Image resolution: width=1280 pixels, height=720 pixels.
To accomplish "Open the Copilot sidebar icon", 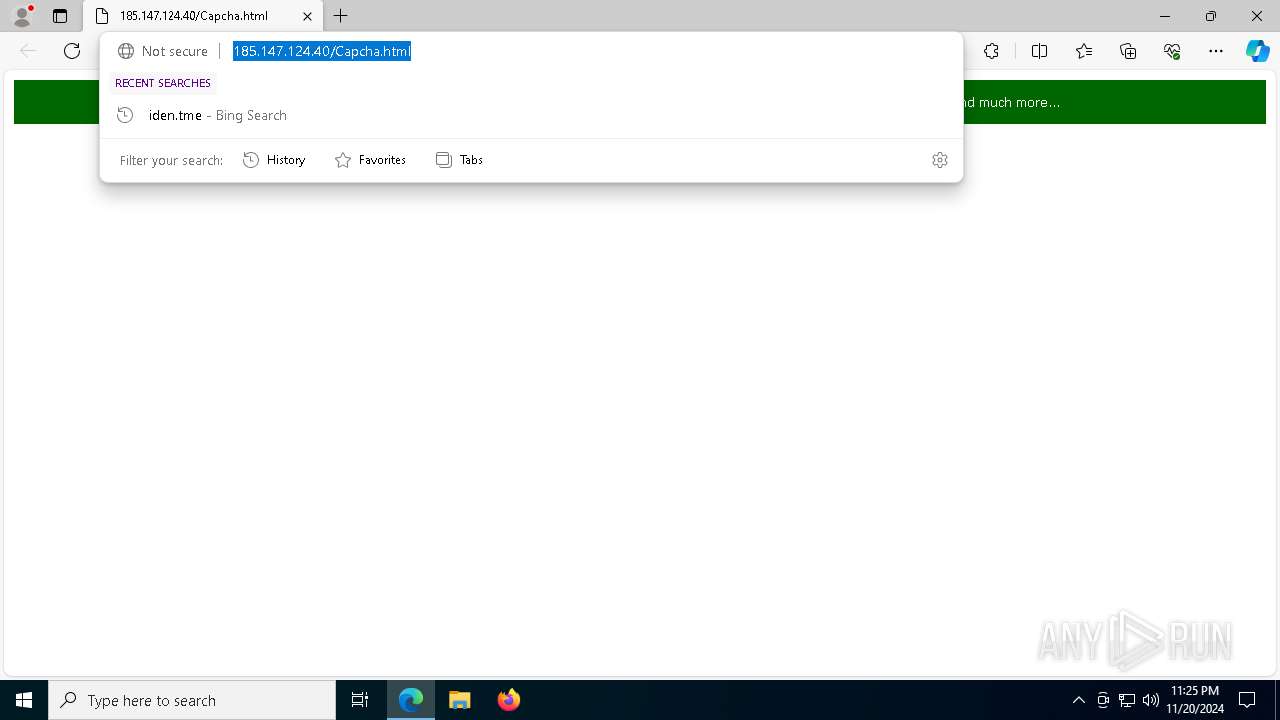I will 1257,51.
